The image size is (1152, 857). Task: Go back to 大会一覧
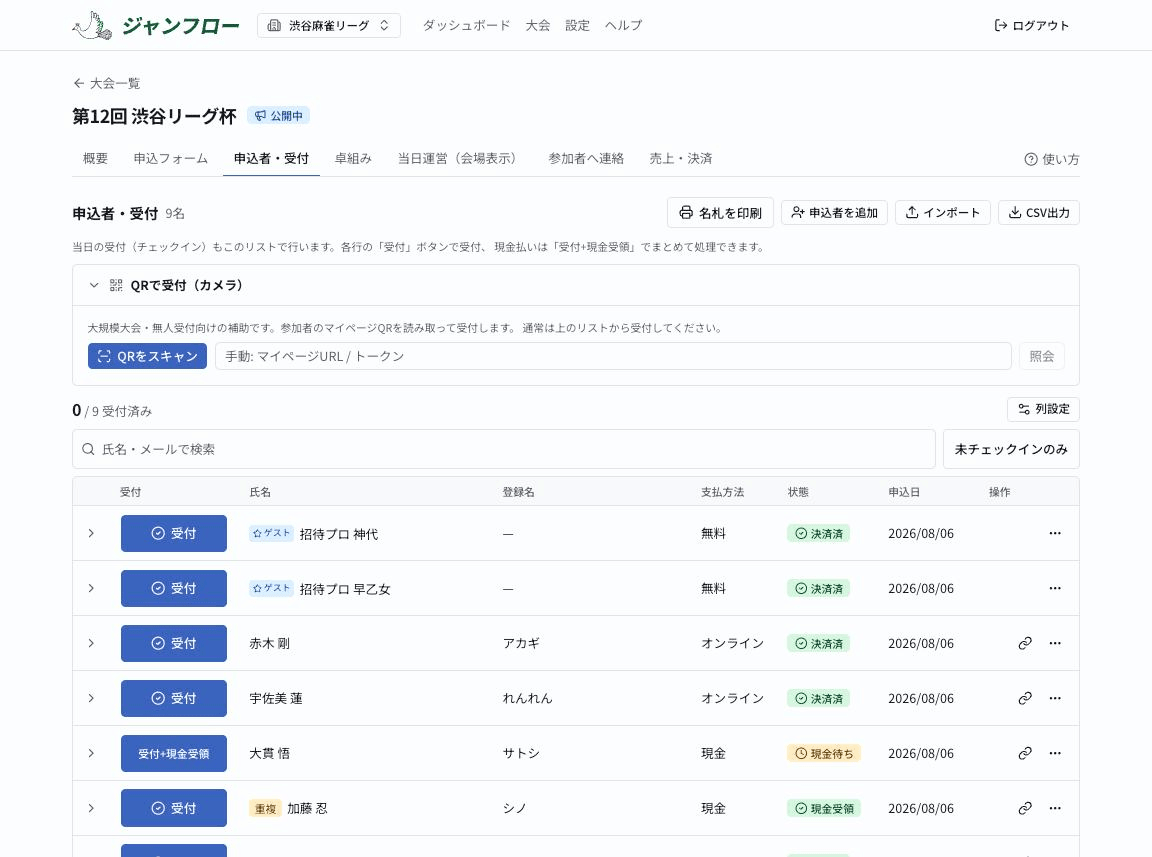point(107,83)
